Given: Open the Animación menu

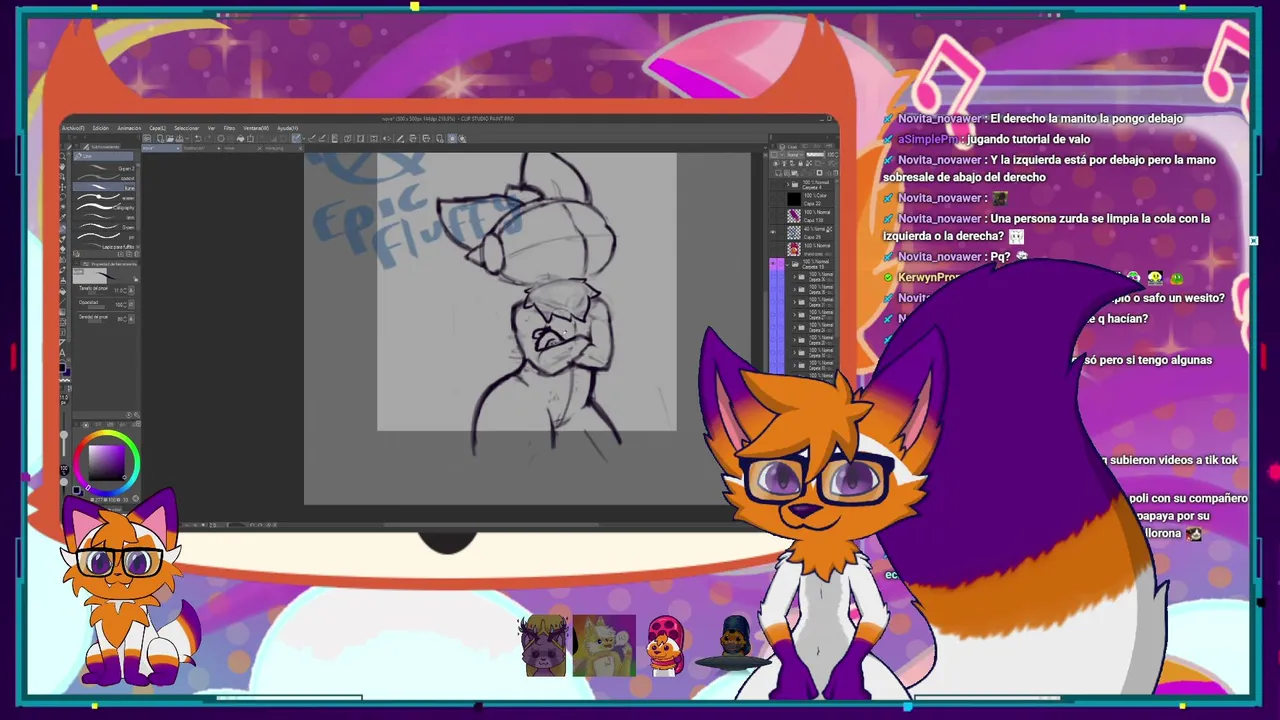Looking at the screenshot, I should tap(129, 128).
